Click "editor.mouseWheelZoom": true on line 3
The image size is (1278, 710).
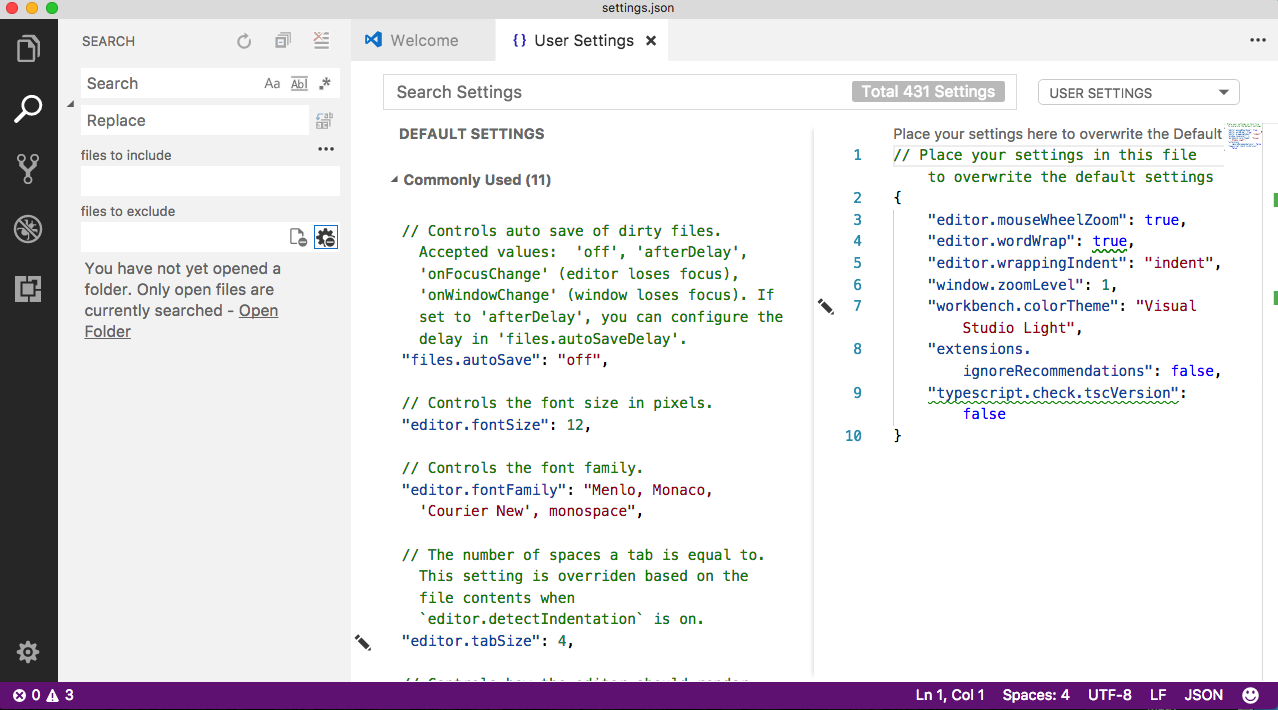coord(1057,220)
